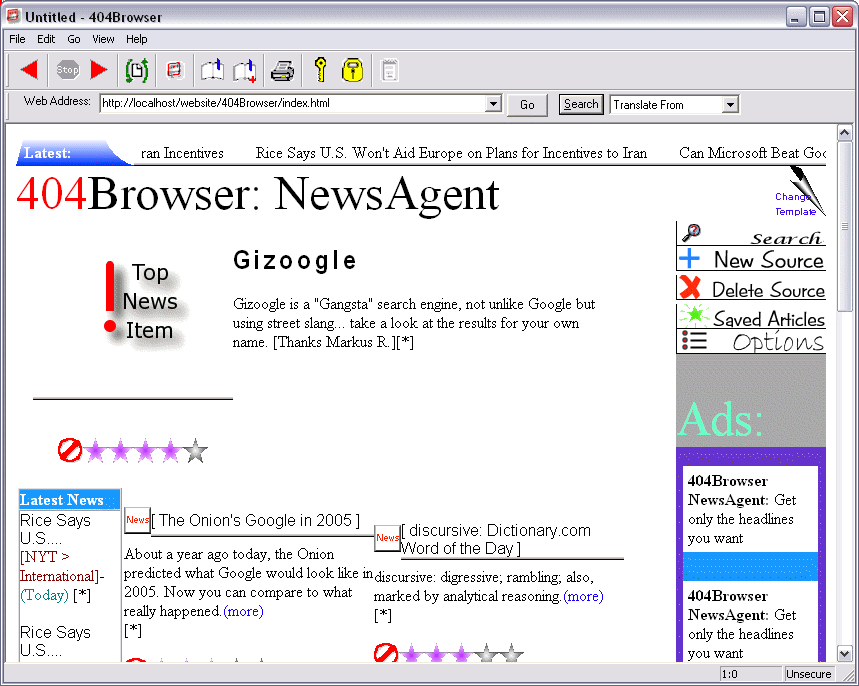Rate Gizoogle two stars
The width and height of the screenshot is (859, 686).
click(x=121, y=451)
